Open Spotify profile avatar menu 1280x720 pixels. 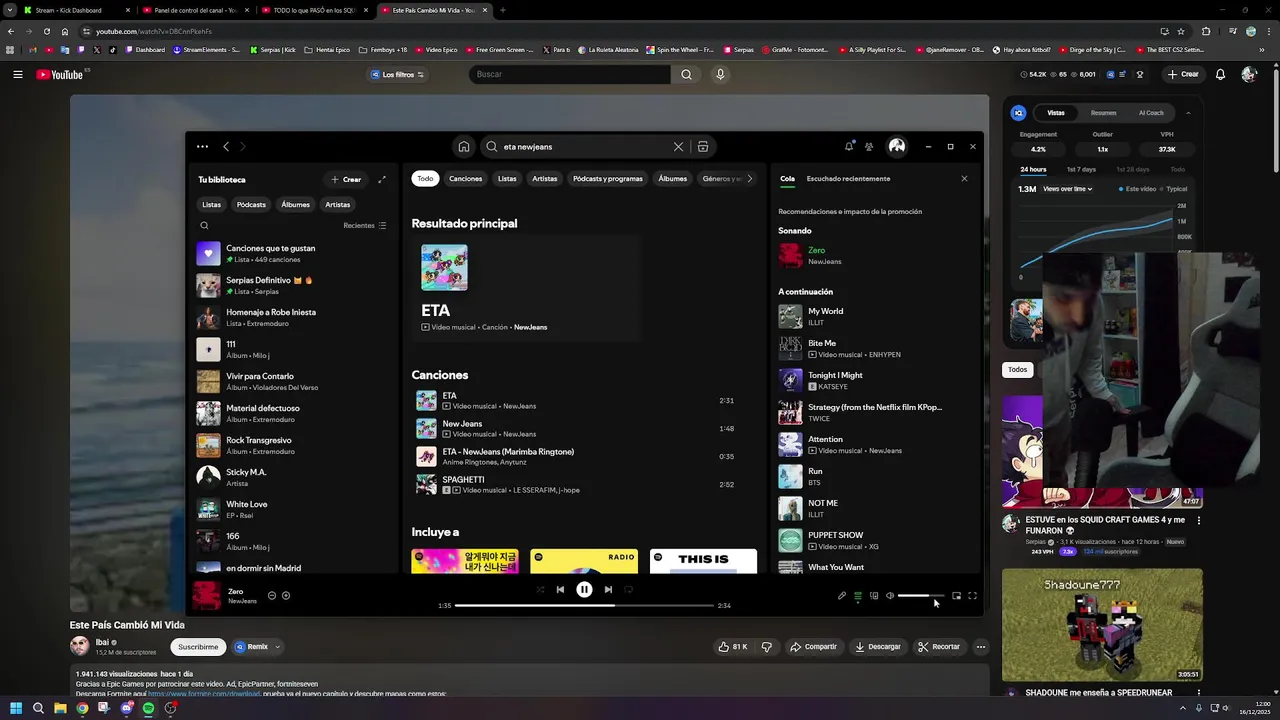(x=897, y=146)
